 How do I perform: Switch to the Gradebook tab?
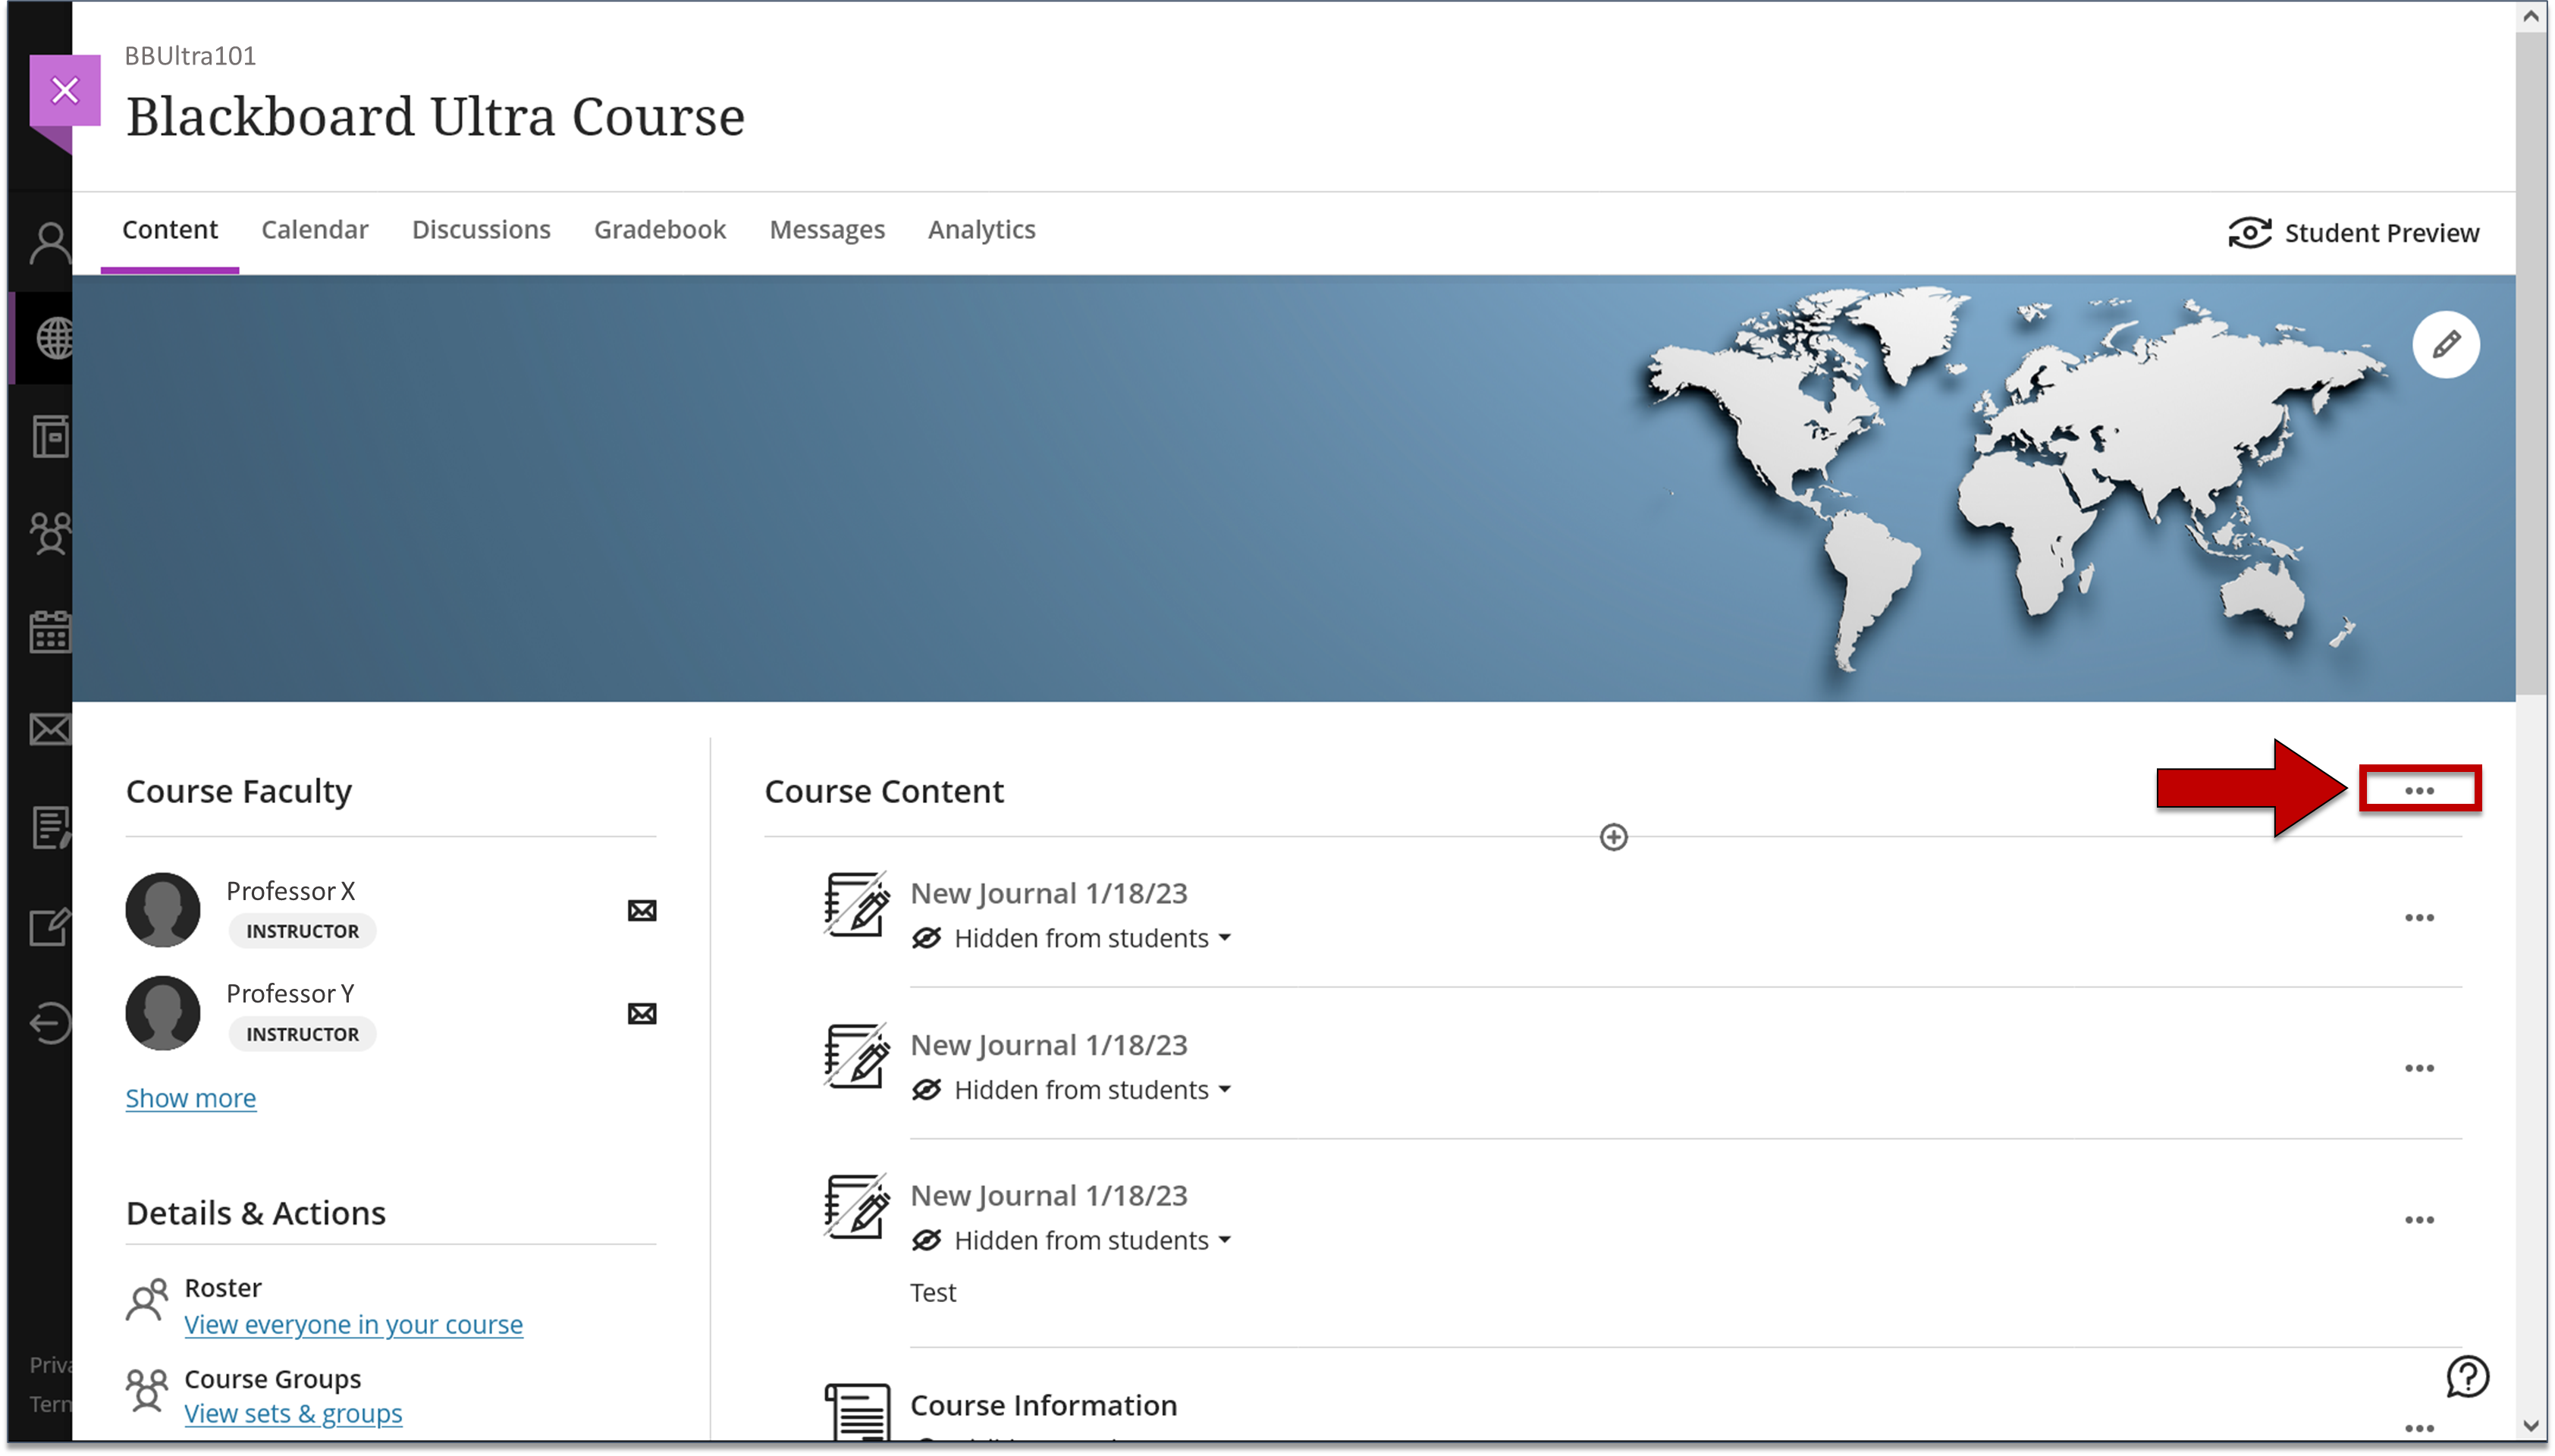(659, 229)
